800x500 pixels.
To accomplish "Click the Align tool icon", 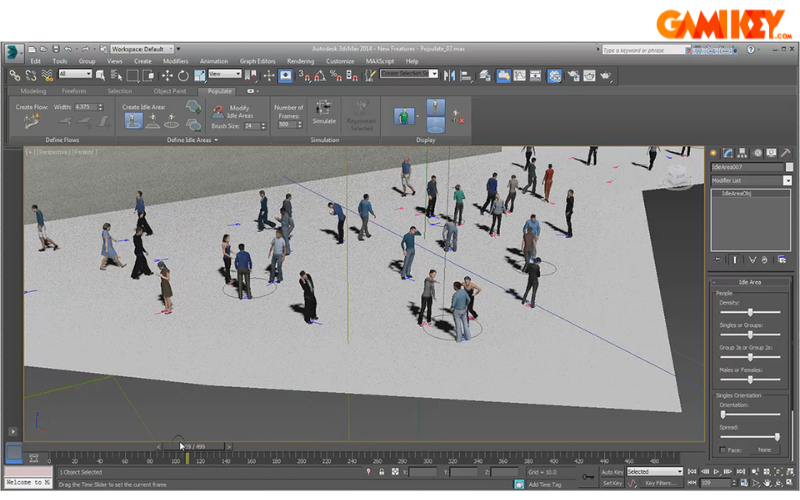I will click(466, 76).
